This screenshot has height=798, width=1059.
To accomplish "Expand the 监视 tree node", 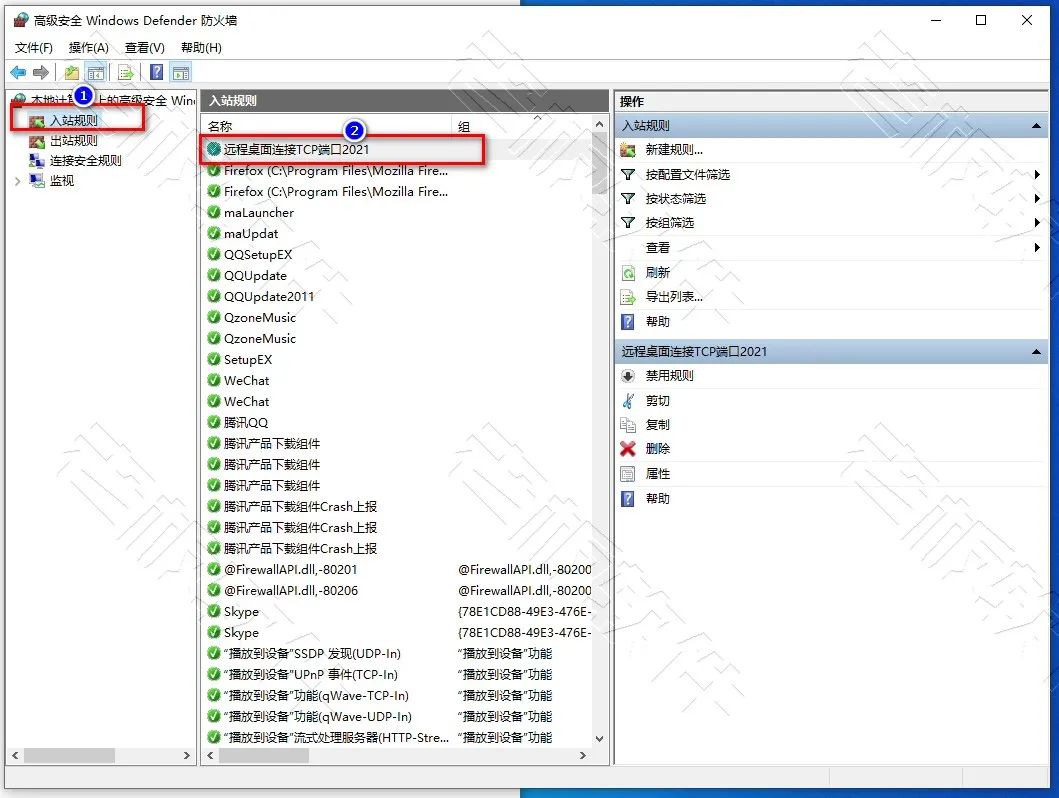I will (x=18, y=181).
